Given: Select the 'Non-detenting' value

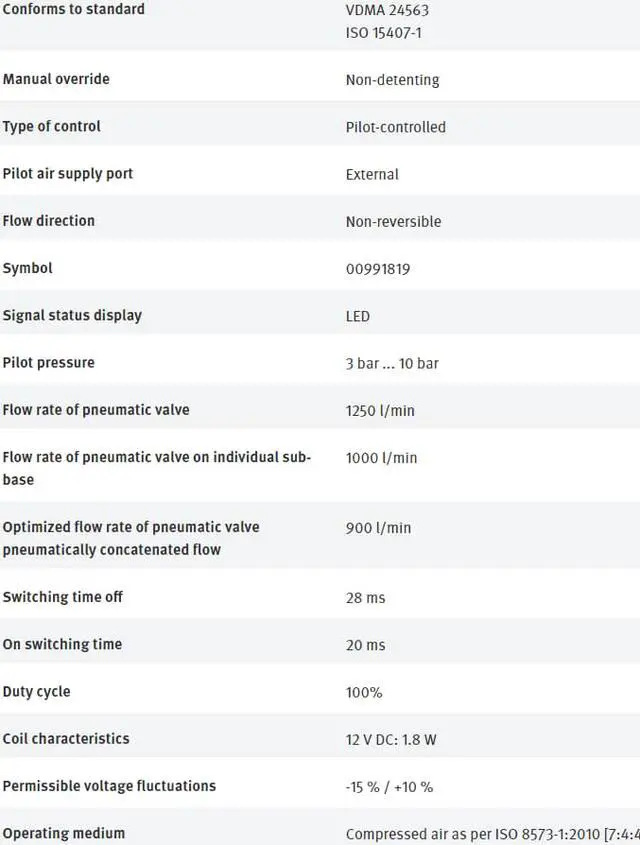Looking at the screenshot, I should (392, 80).
